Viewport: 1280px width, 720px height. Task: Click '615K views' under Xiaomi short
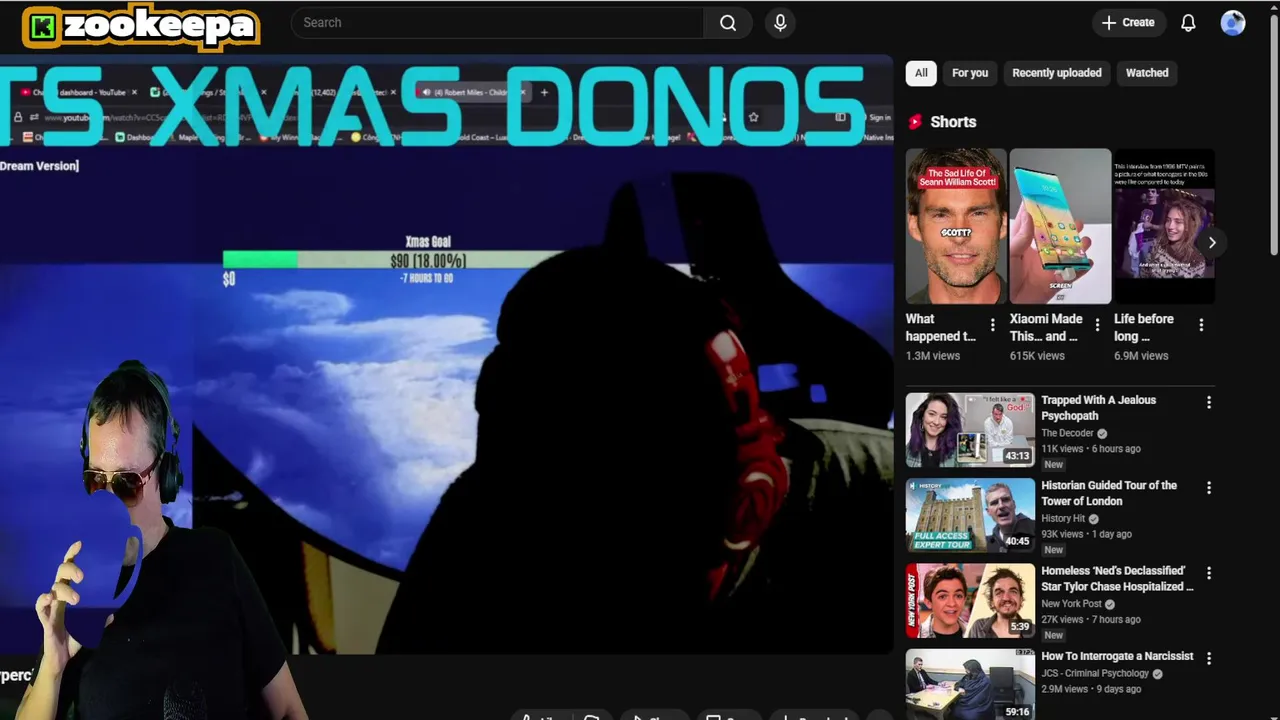pyautogui.click(x=1037, y=356)
